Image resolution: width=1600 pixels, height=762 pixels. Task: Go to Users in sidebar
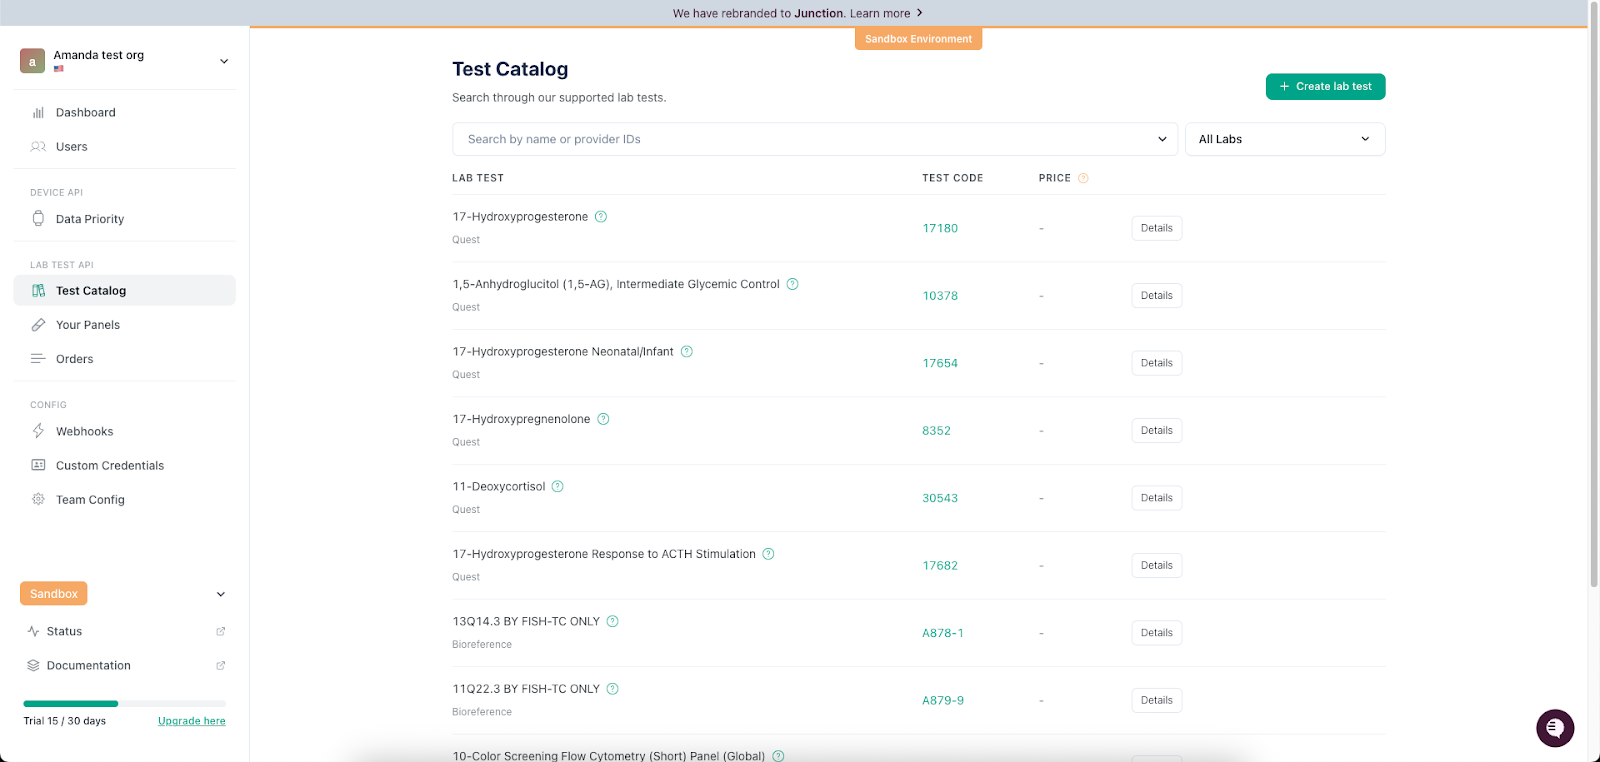[x=125, y=147]
